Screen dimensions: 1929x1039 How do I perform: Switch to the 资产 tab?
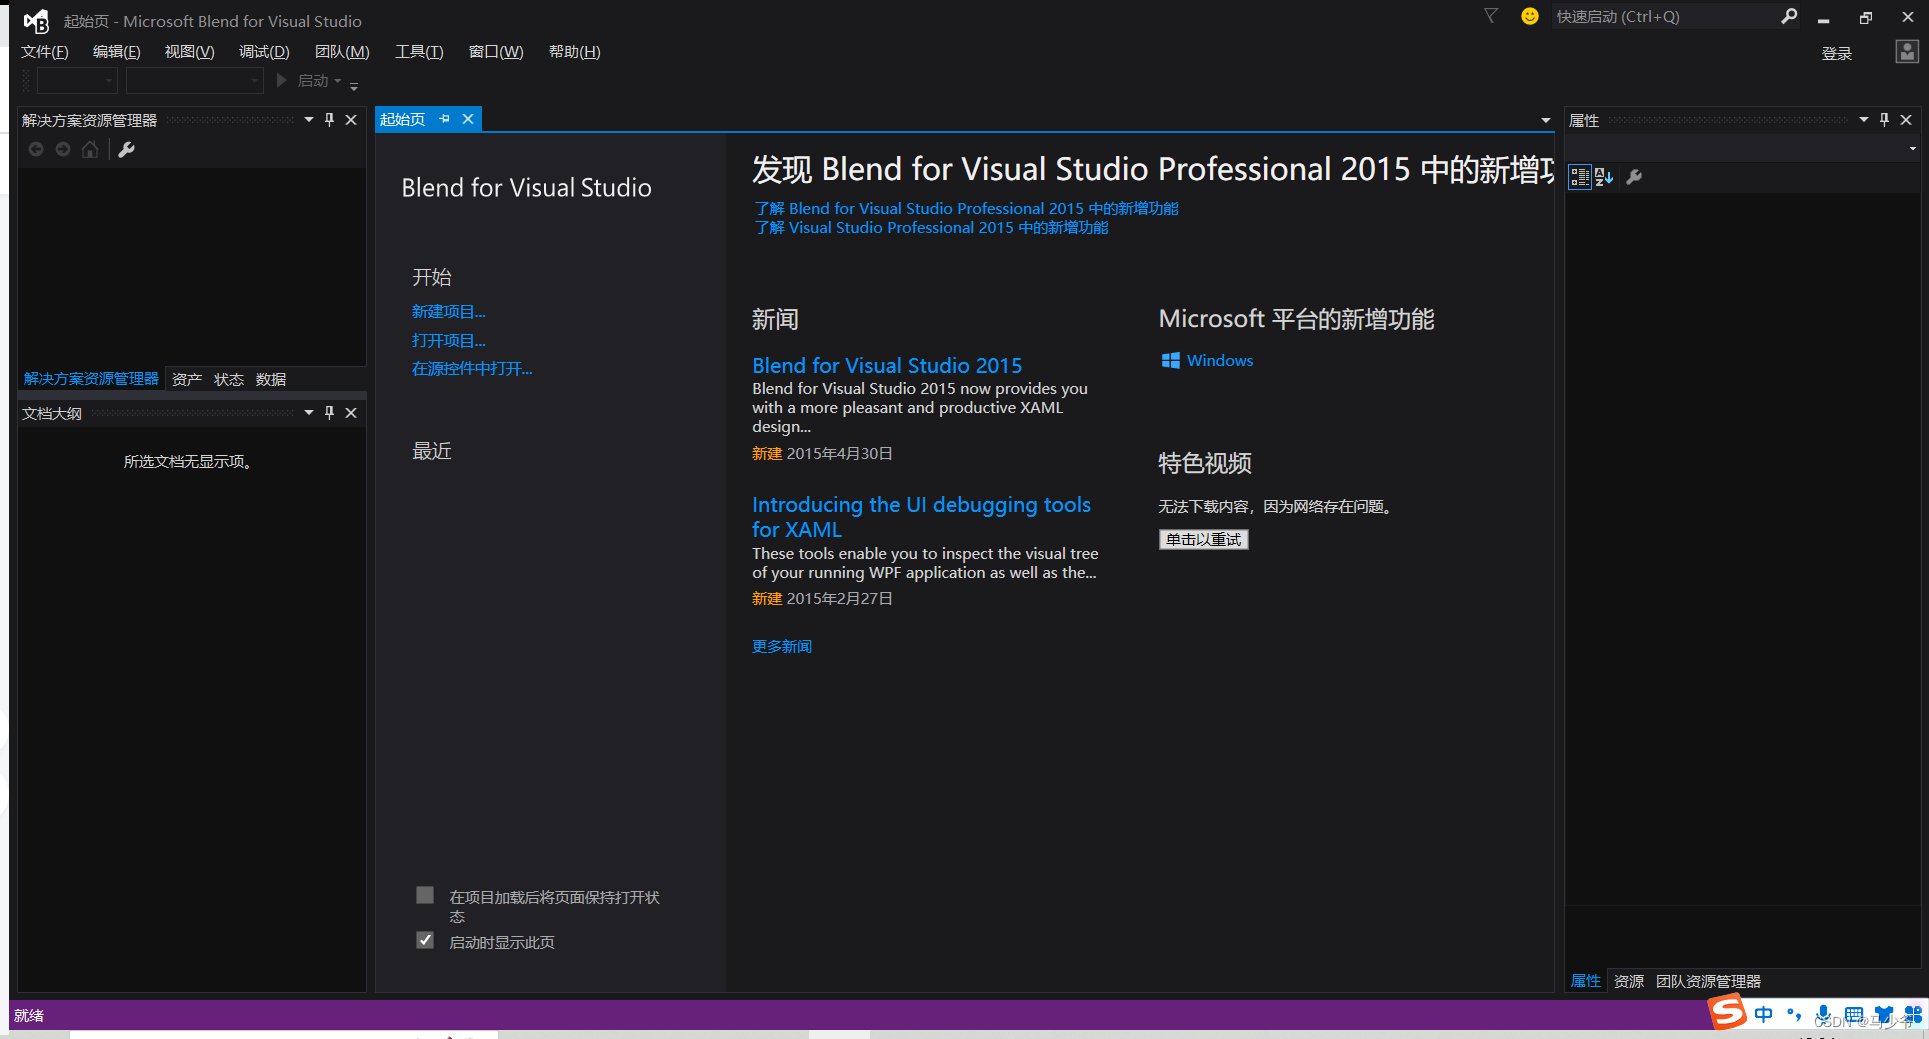click(x=186, y=380)
